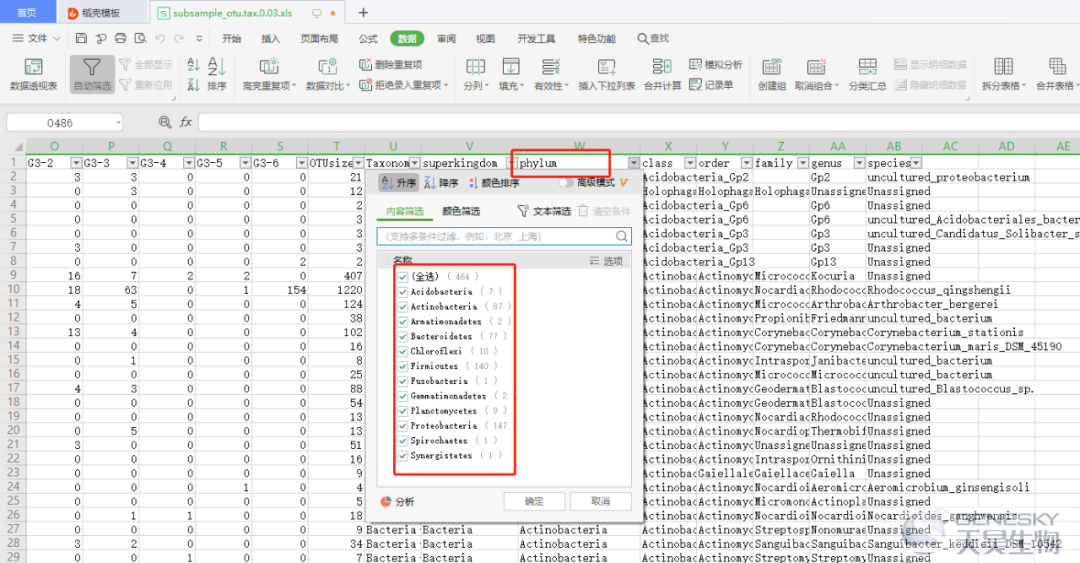Uncheck the Synergistetes checkbox
The width and height of the screenshot is (1080, 563).
point(403,455)
